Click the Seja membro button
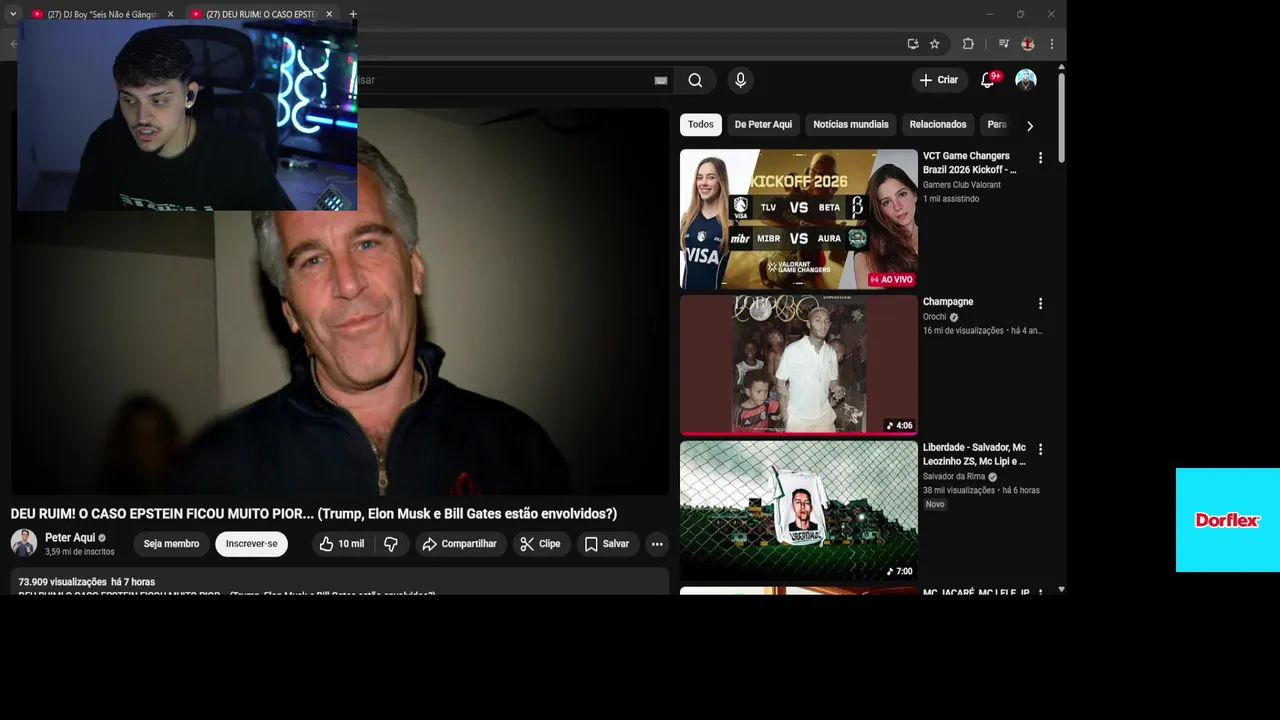 171,544
